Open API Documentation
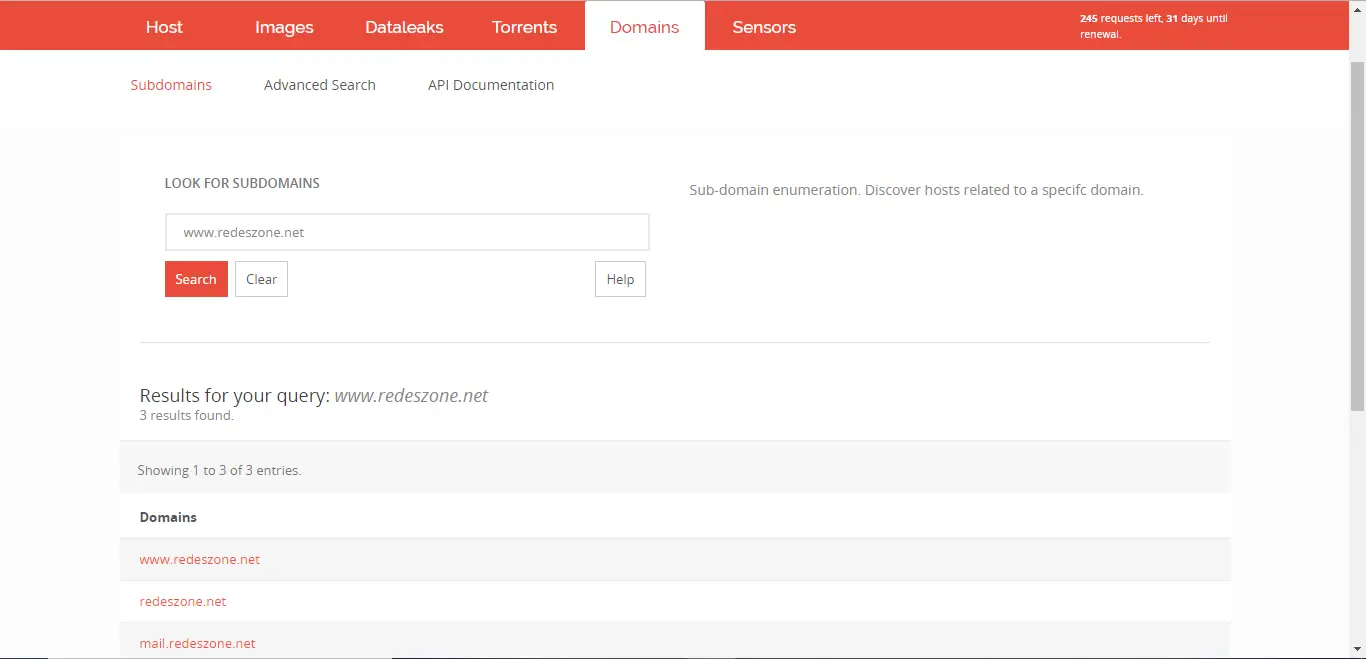This screenshot has width=1366, height=659. (491, 85)
